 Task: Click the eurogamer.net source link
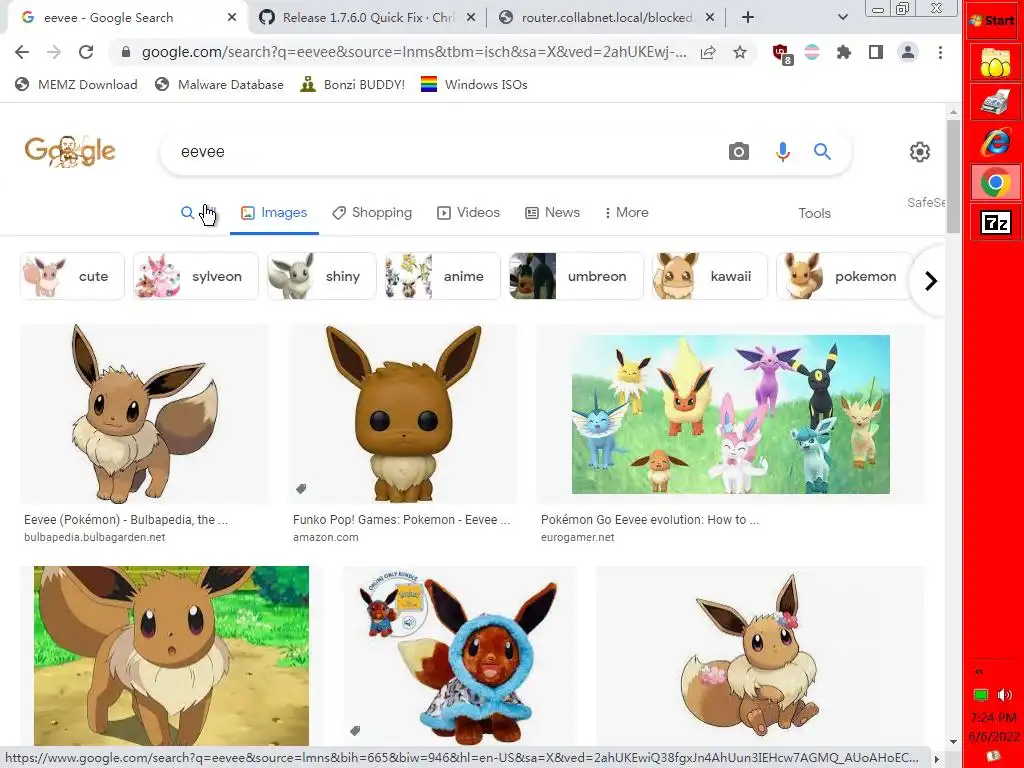577,537
